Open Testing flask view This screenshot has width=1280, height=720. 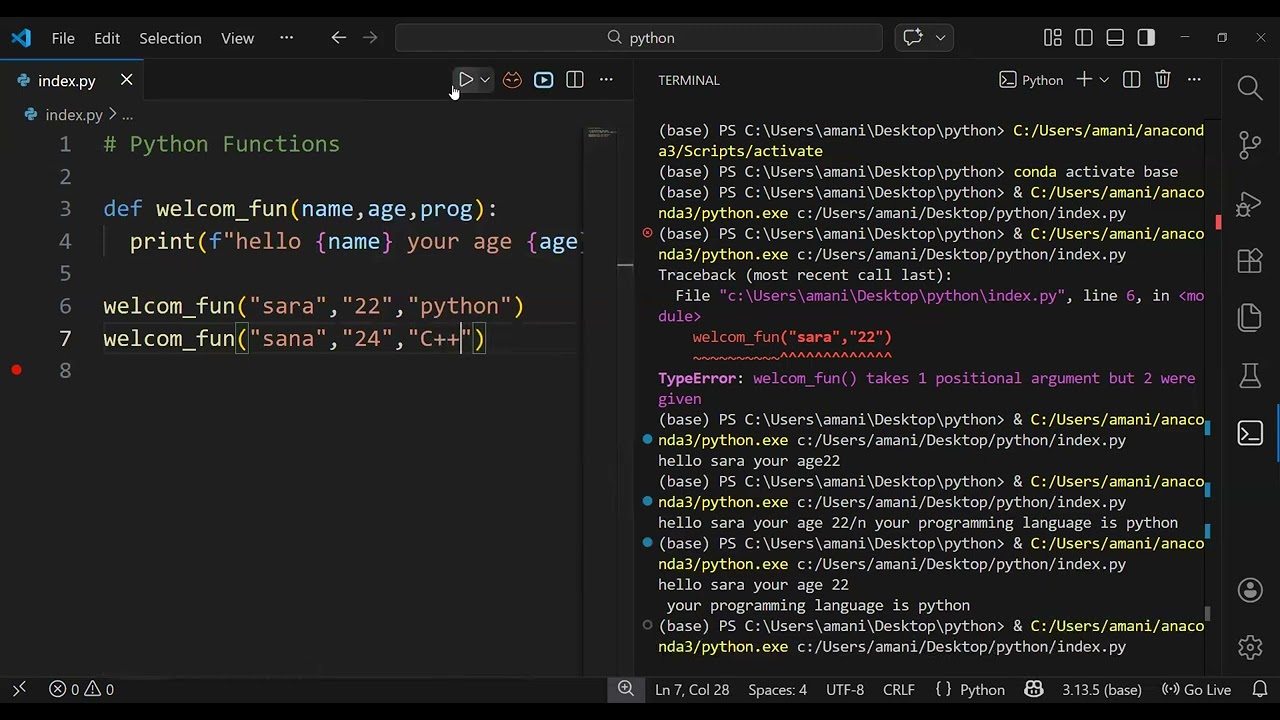point(1250,376)
